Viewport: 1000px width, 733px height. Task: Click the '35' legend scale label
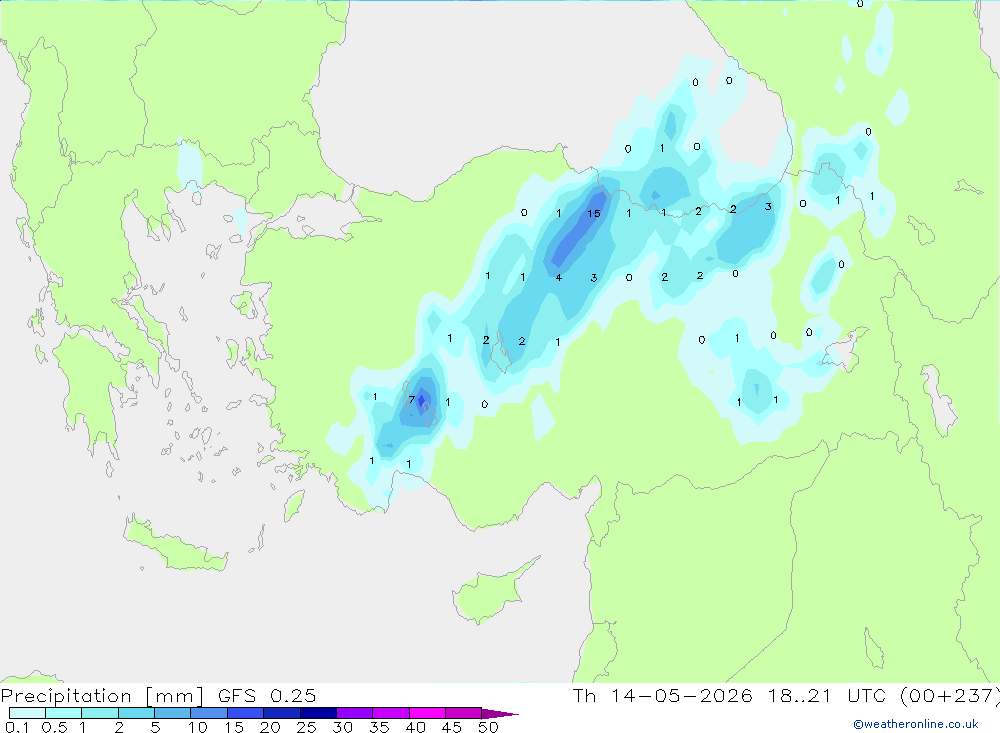(x=379, y=727)
